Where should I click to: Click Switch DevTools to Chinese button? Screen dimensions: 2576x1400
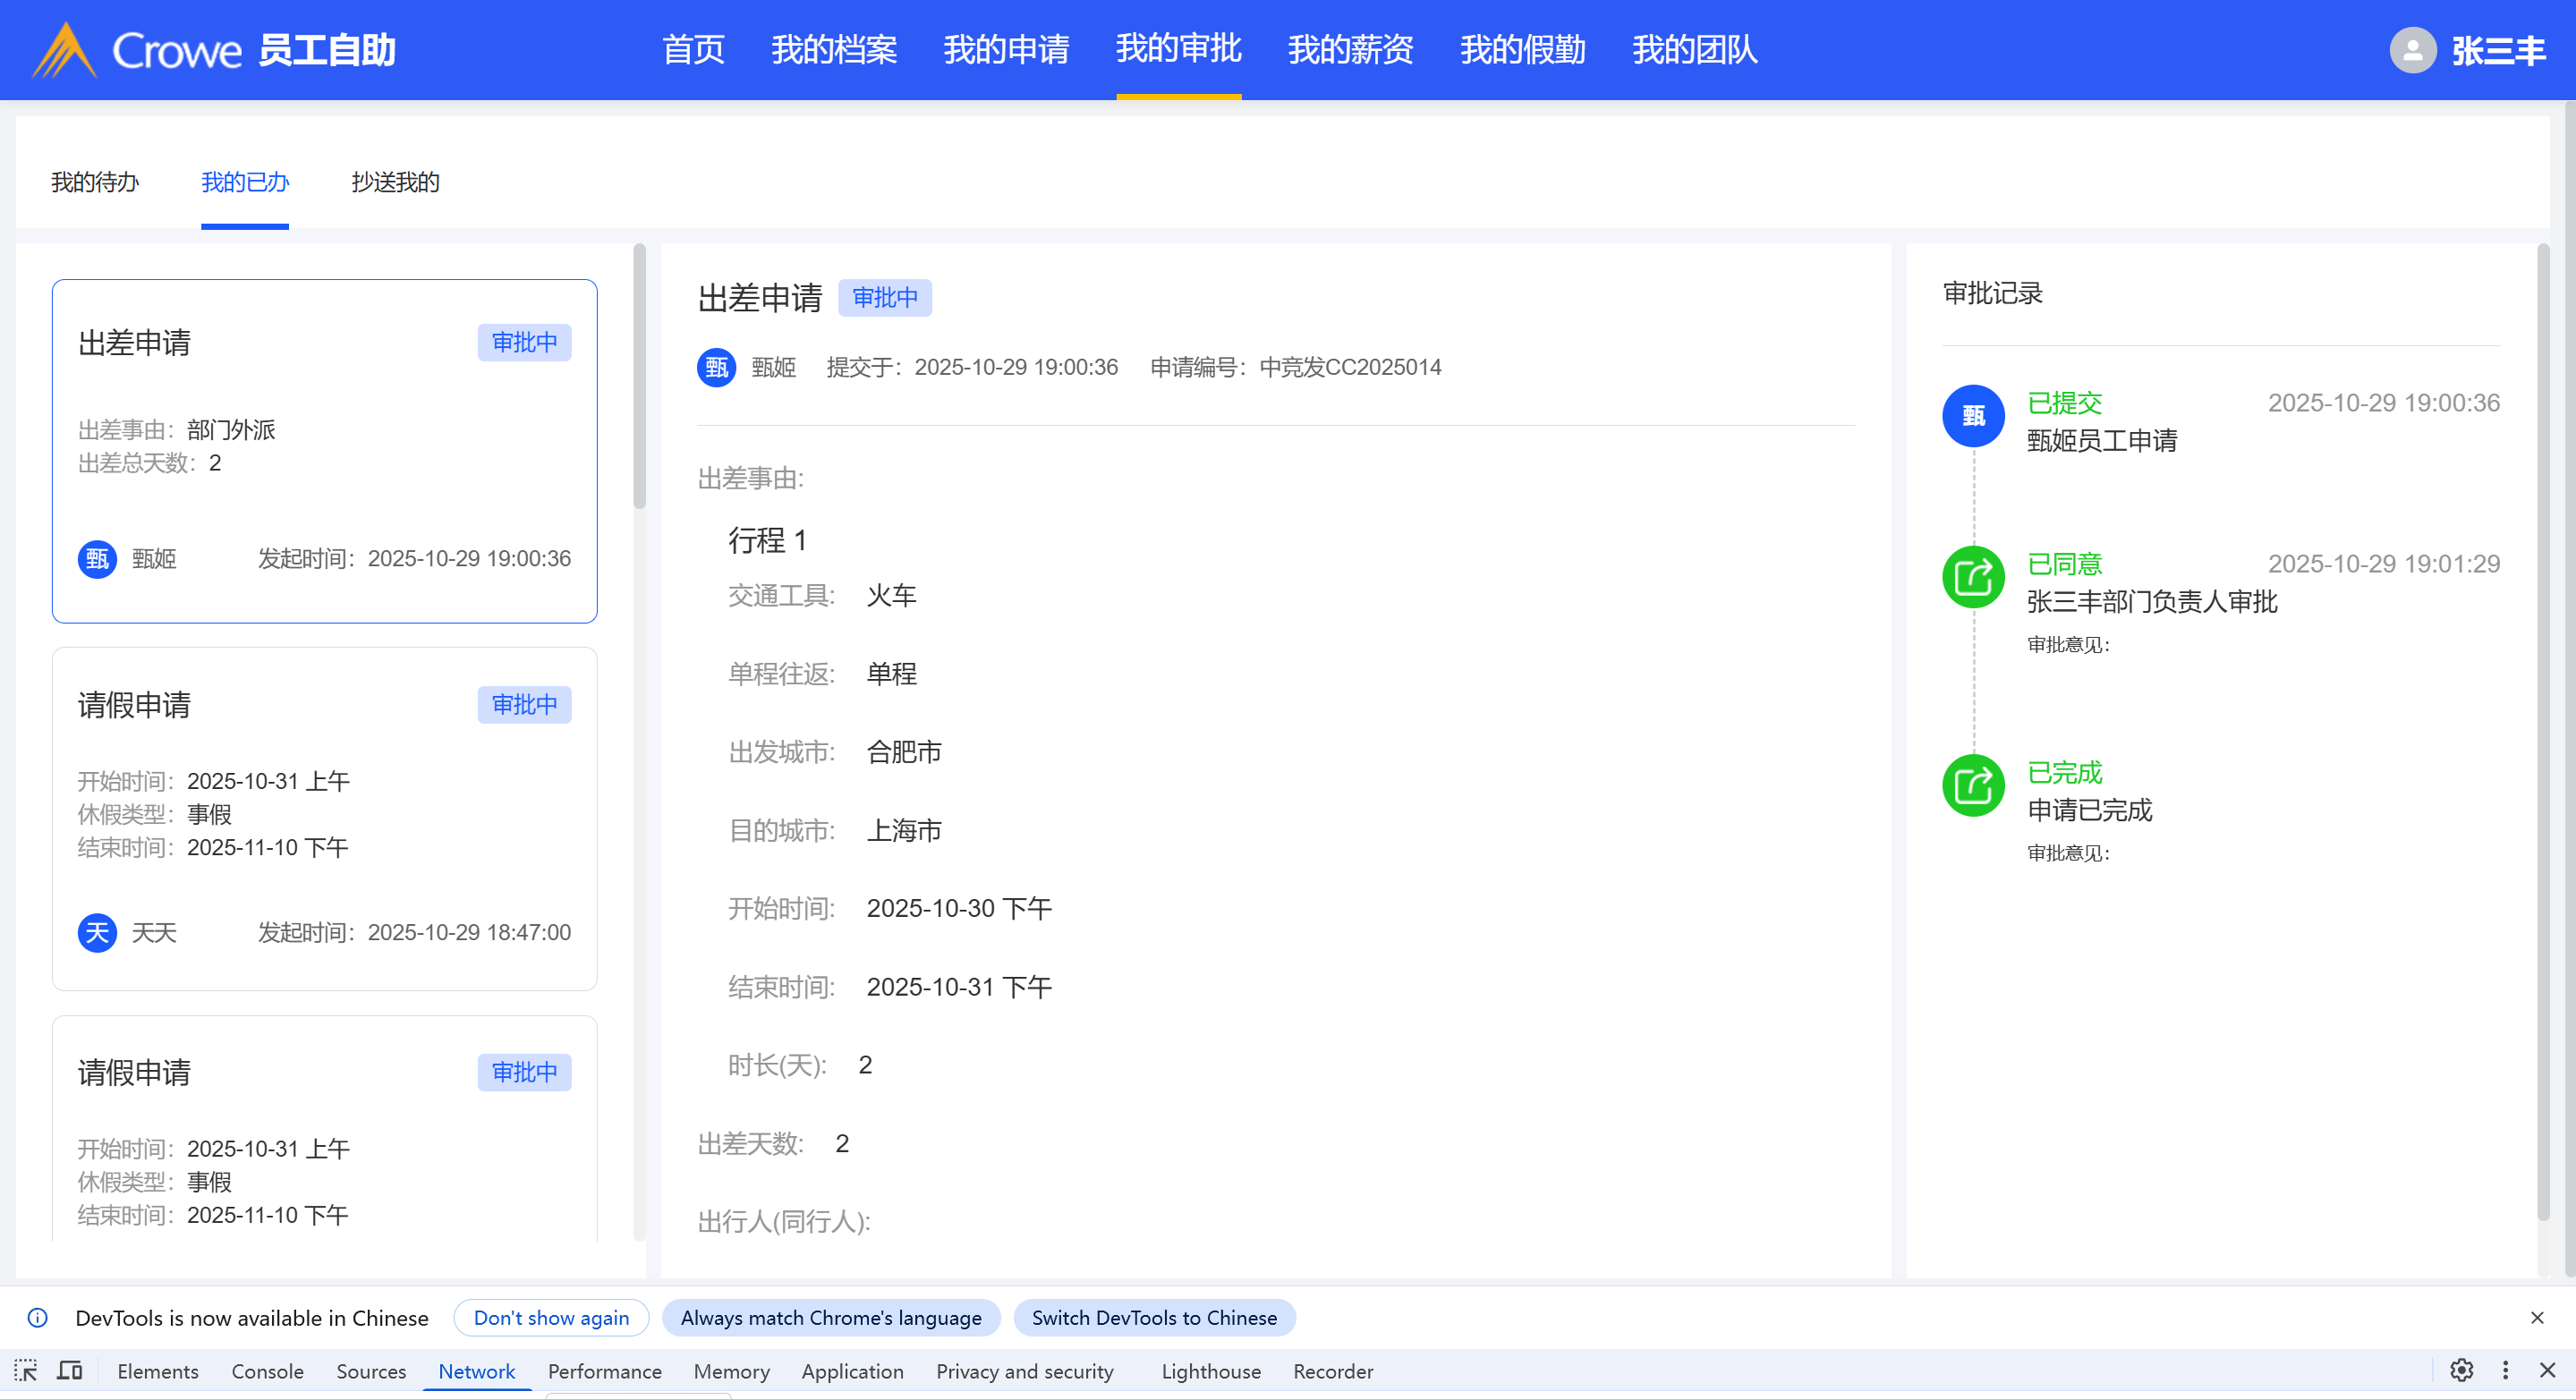click(x=1154, y=1318)
